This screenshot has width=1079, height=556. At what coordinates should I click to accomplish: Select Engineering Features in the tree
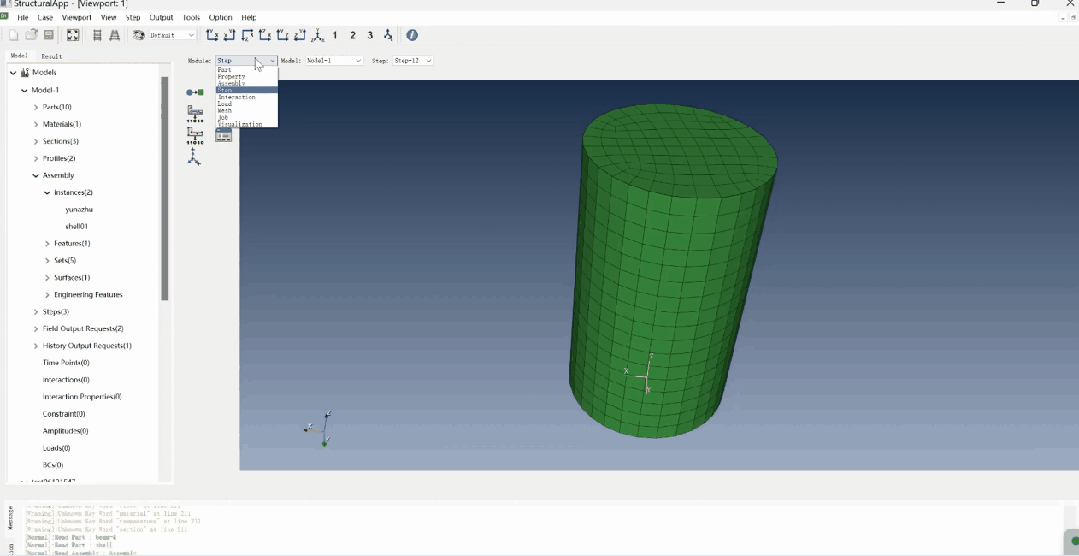click(88, 295)
